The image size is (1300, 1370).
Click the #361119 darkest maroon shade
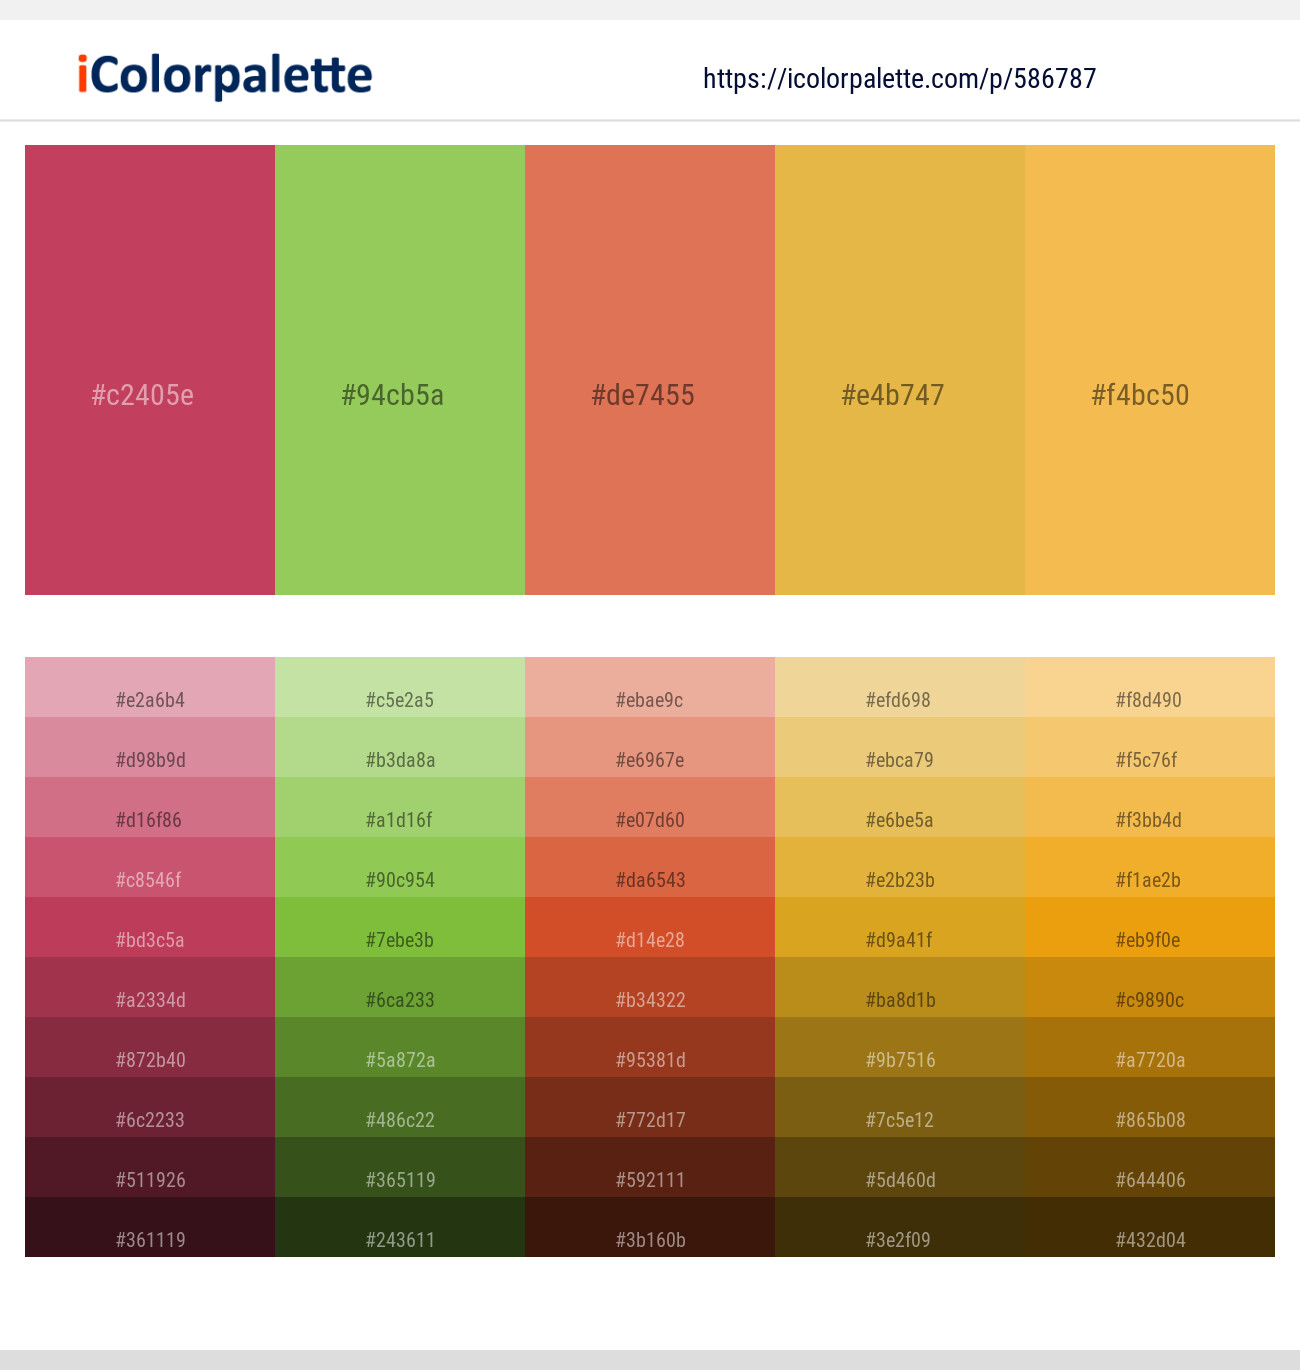point(149,1239)
